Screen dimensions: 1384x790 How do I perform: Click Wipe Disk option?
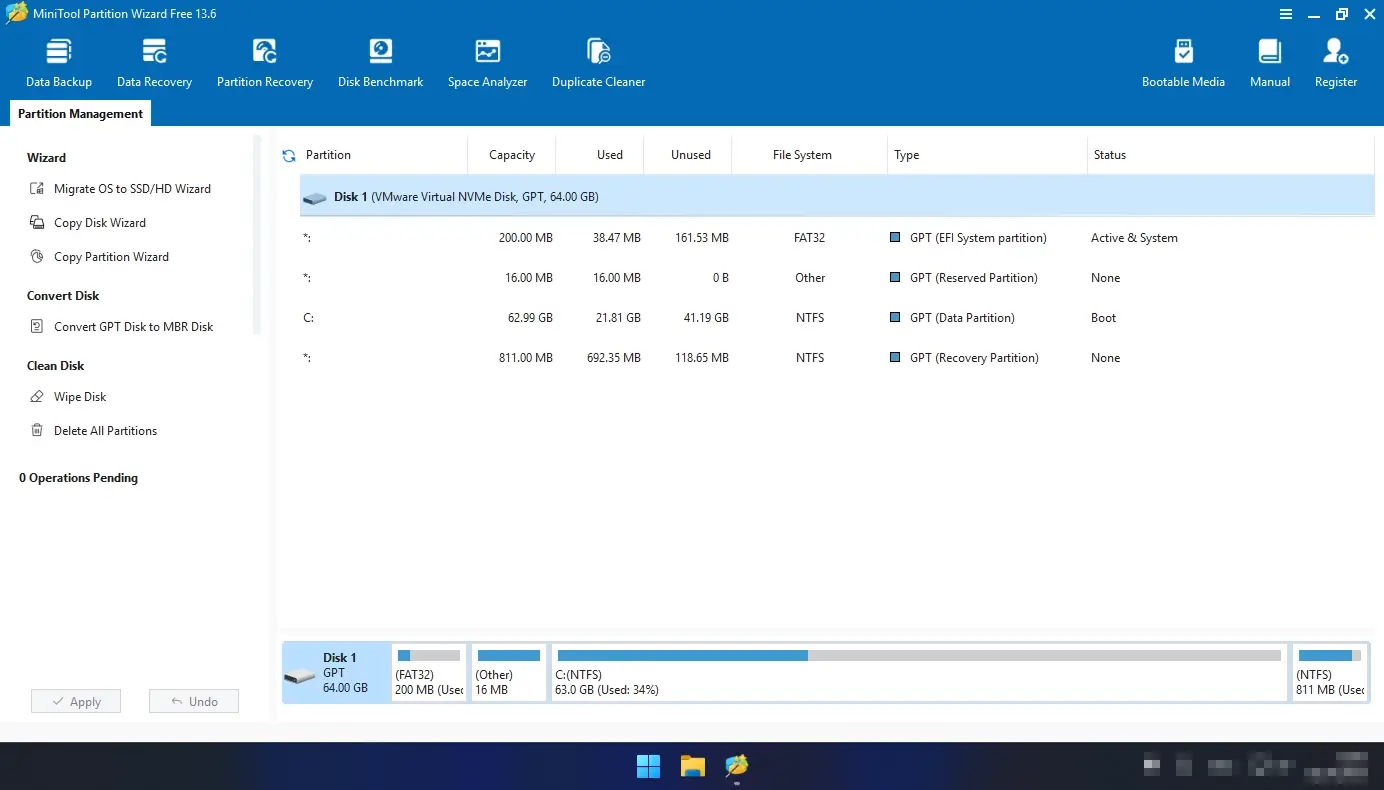[x=80, y=397]
